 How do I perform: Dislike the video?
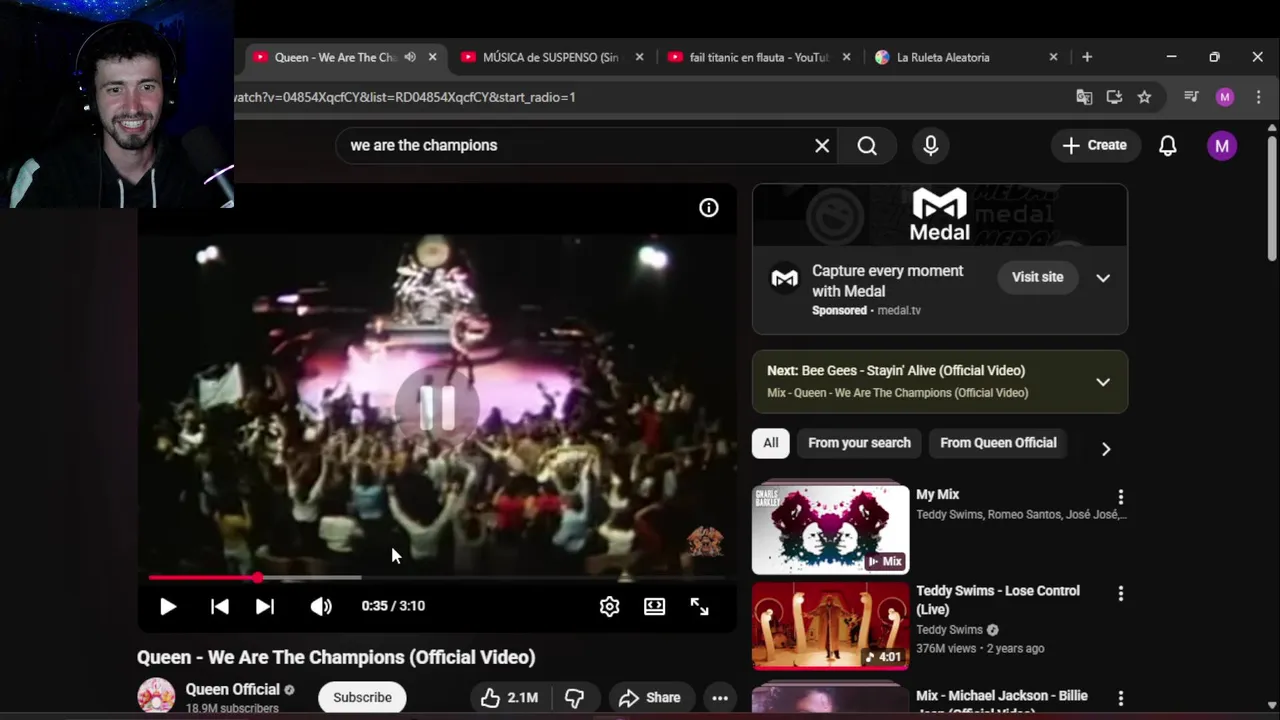point(574,698)
